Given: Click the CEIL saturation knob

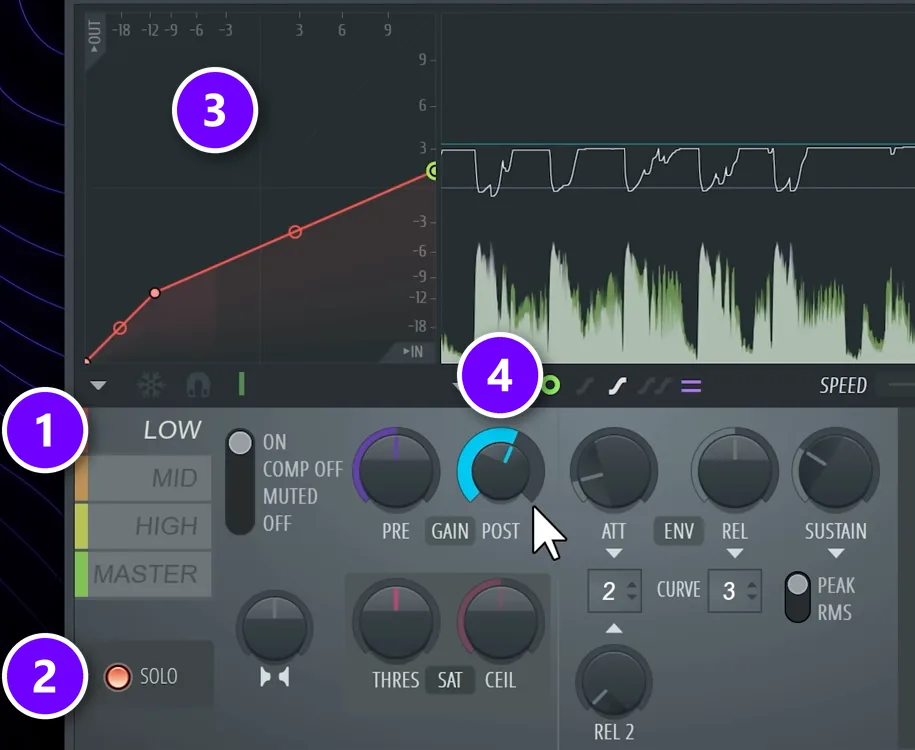Looking at the screenshot, I should point(501,621).
